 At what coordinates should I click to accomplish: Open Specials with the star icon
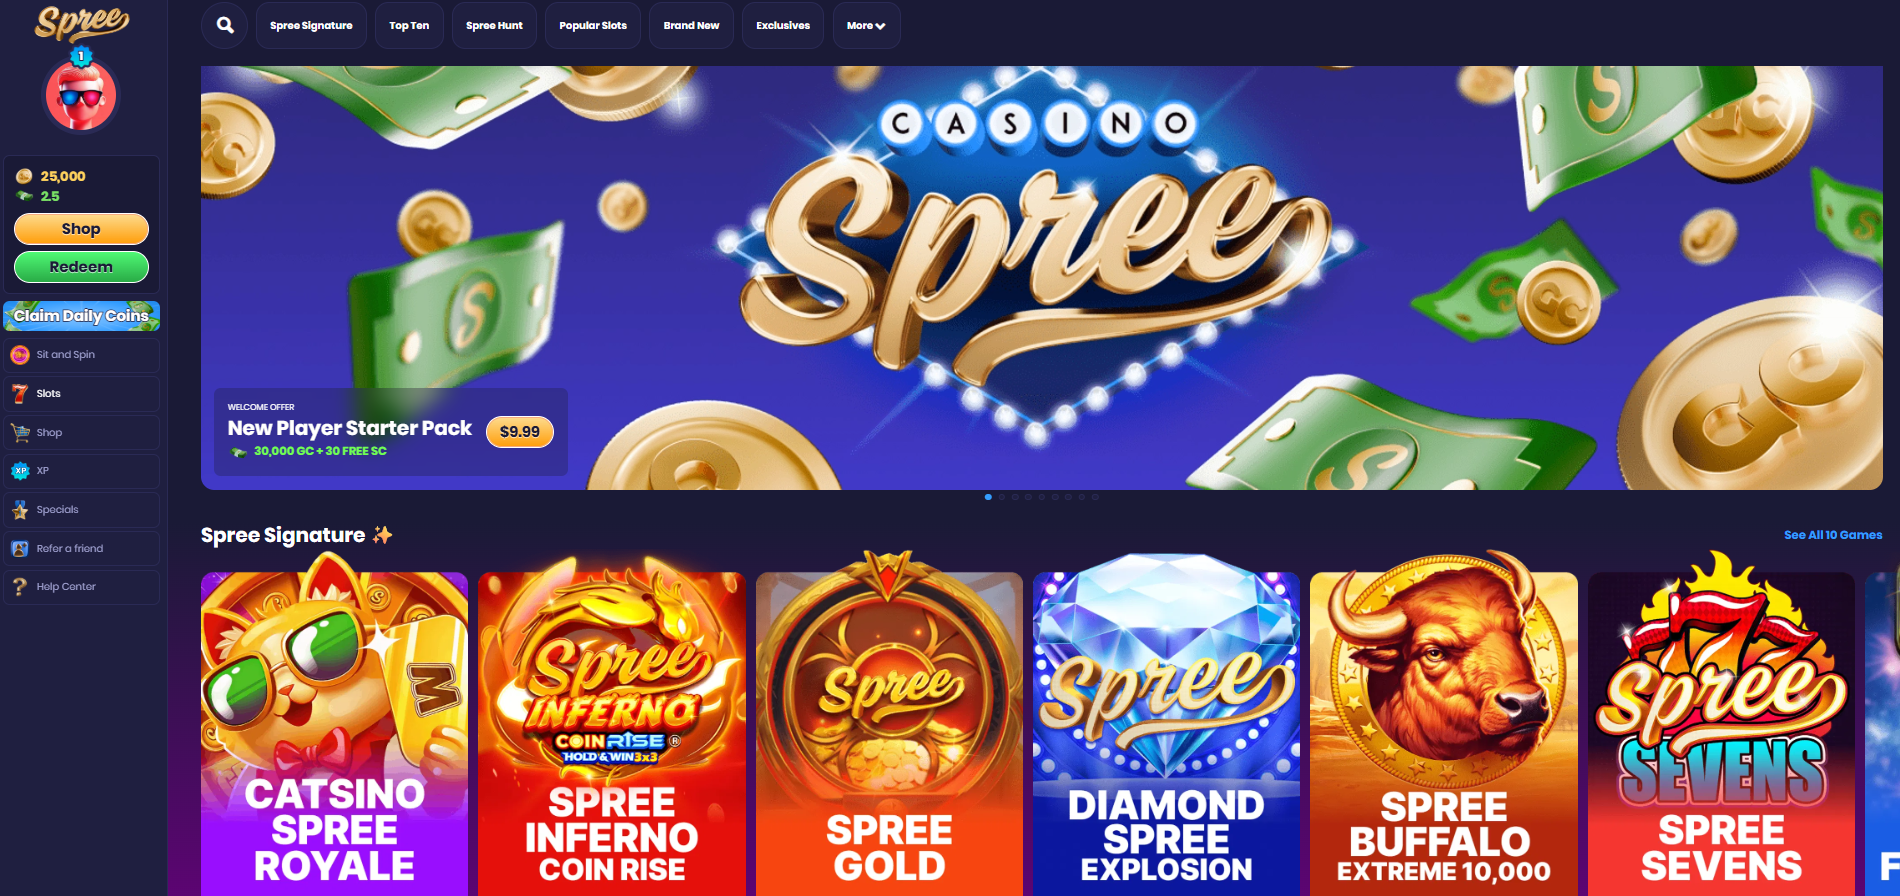pos(81,510)
